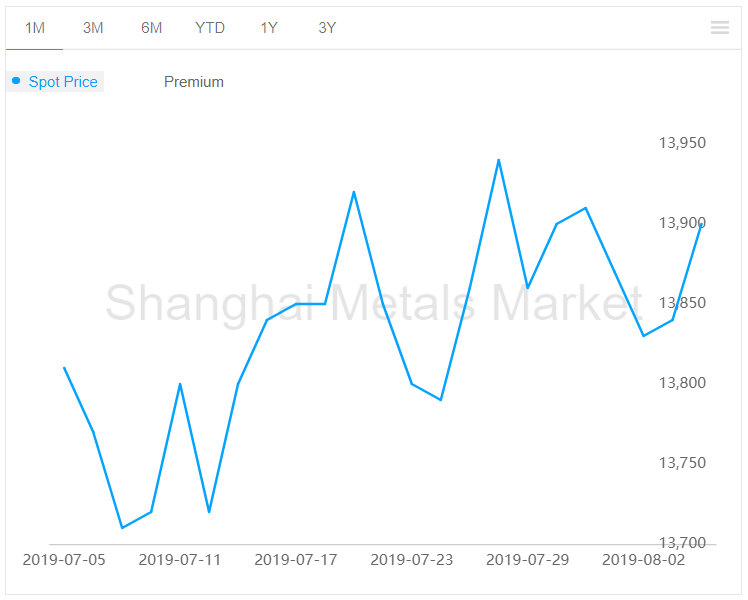Click the 13,700 price axis label
This screenshot has width=748, height=600.
tap(682, 543)
